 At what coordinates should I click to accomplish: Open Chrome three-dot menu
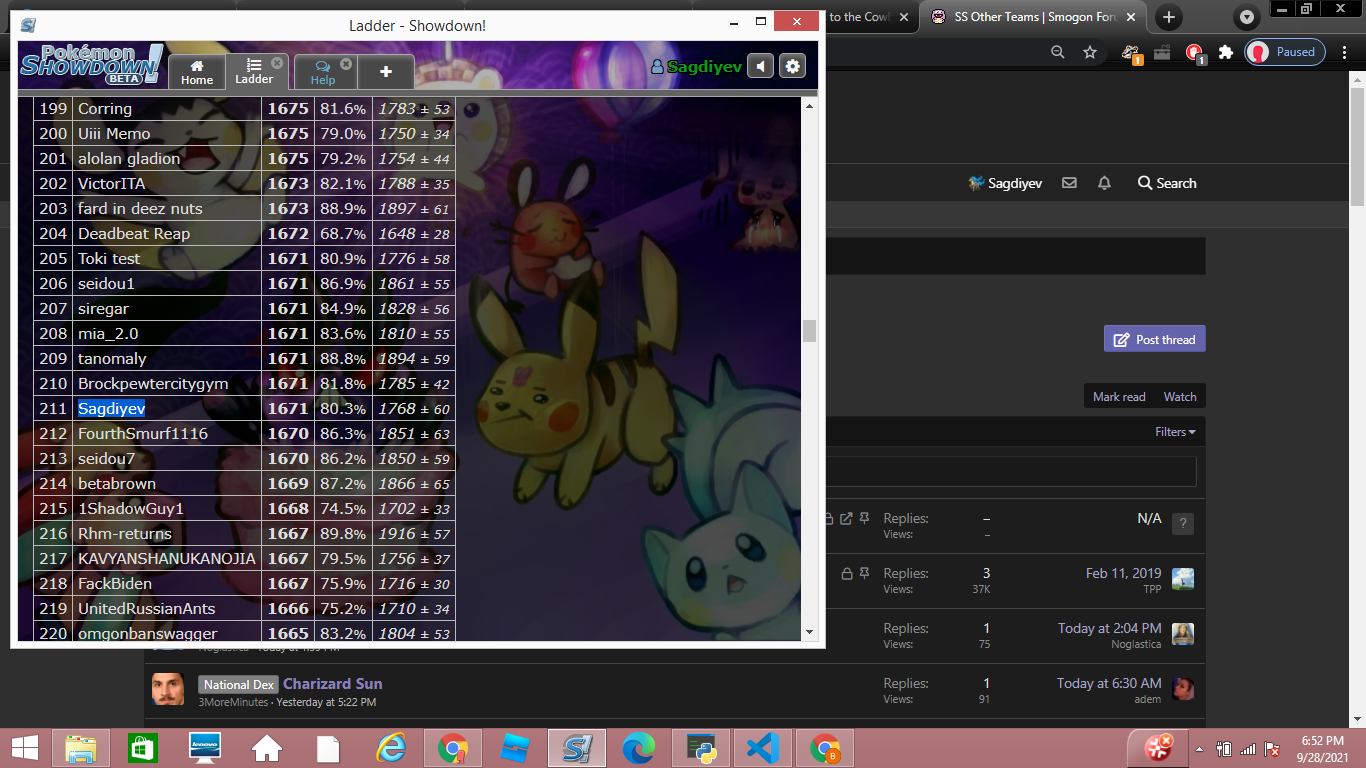click(1345, 52)
